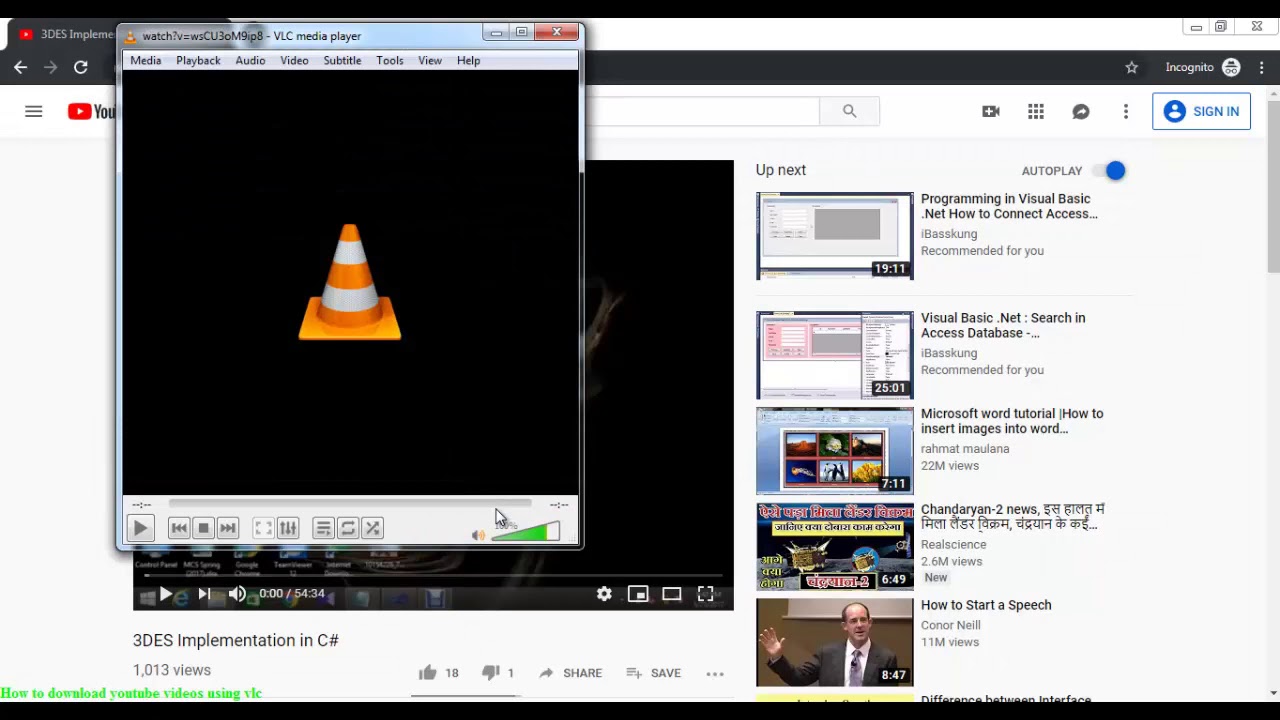Image resolution: width=1280 pixels, height=720 pixels.
Task: Open VLC Subtitle menu
Action: tap(342, 60)
